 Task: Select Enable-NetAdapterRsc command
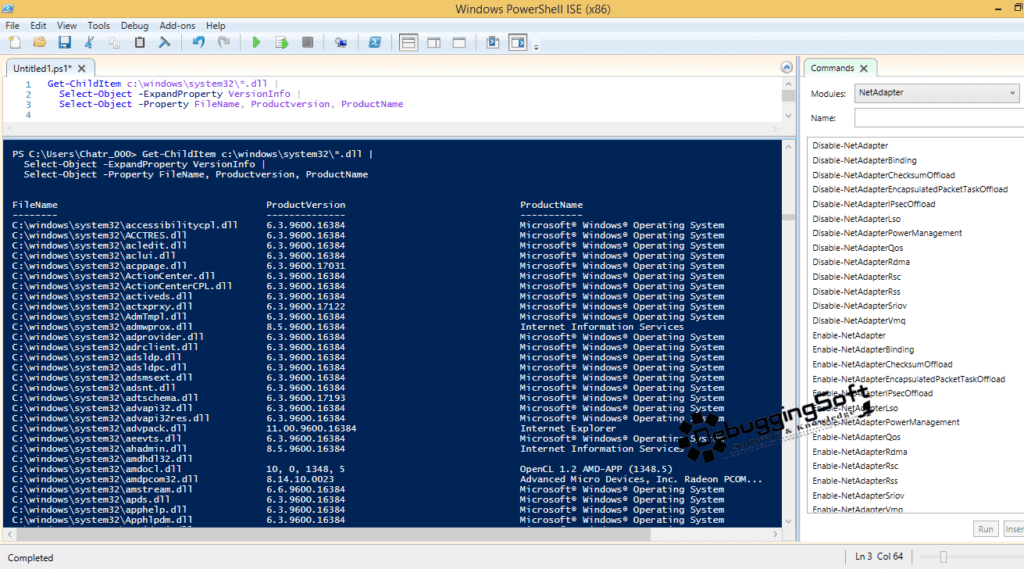click(855, 466)
